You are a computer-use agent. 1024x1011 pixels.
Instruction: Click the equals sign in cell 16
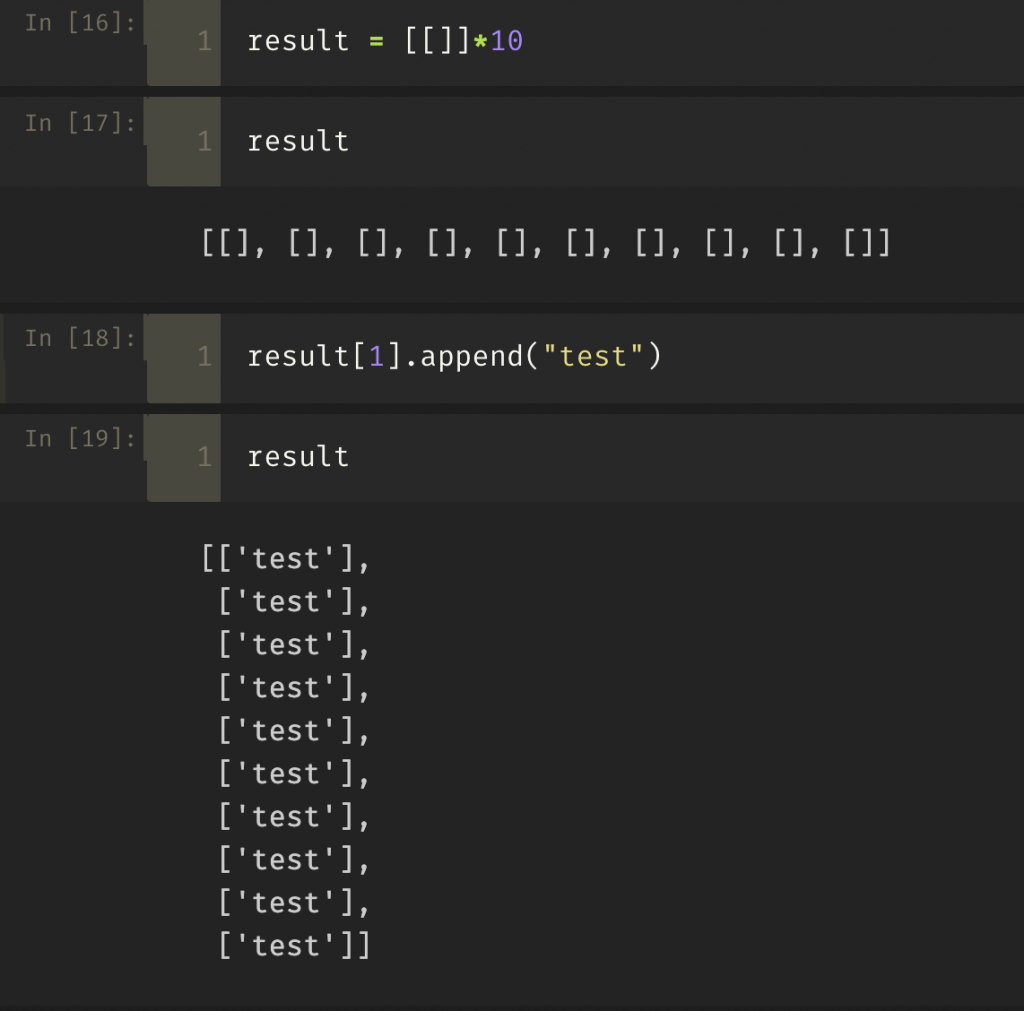point(377,42)
